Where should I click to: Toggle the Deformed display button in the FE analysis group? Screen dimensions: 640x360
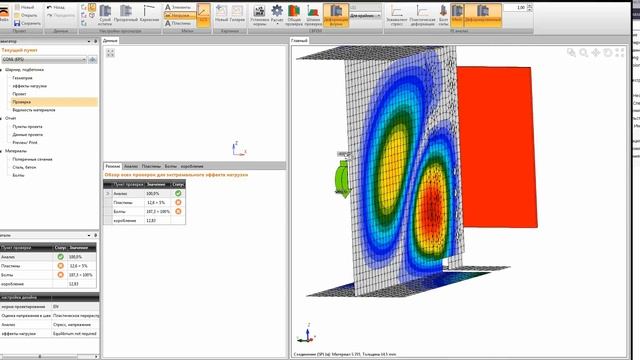[483, 16]
